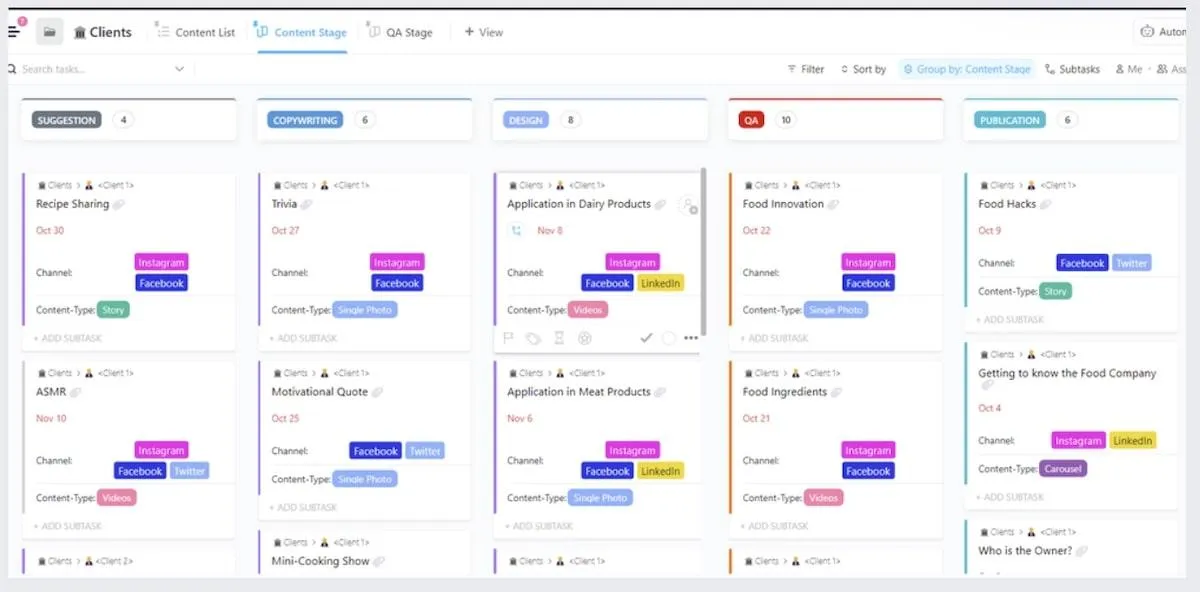
Task: Open attachment clip on Dairy Products card
Action: pos(660,204)
